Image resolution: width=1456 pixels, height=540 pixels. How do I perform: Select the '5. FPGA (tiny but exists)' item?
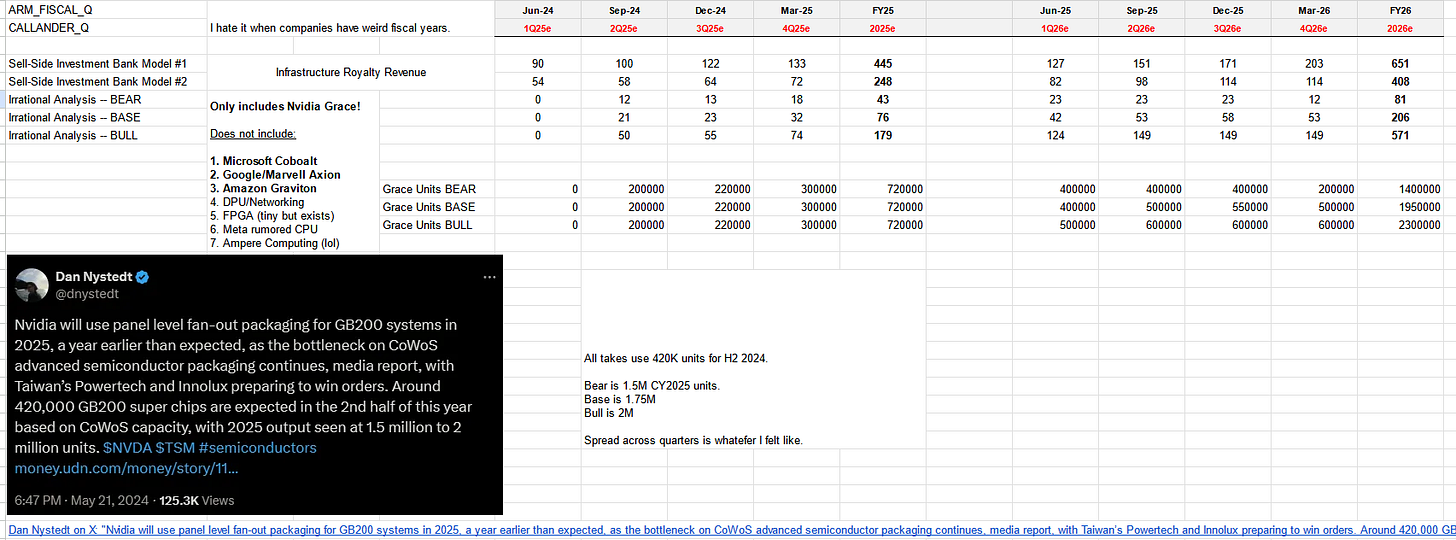273,215
